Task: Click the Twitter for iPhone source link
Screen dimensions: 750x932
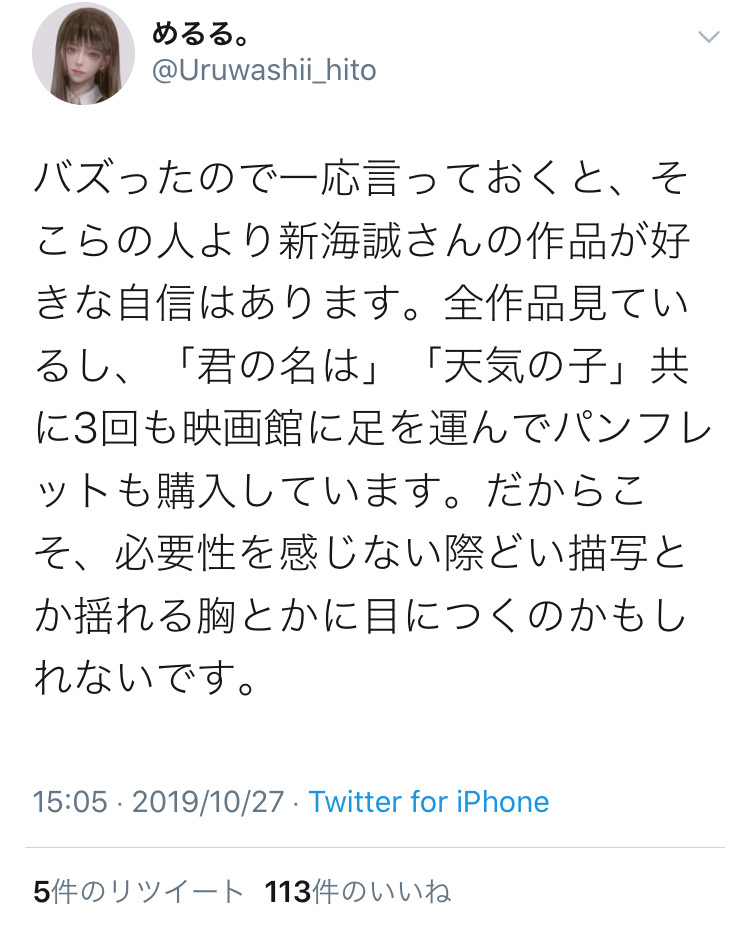Action: [x=428, y=802]
